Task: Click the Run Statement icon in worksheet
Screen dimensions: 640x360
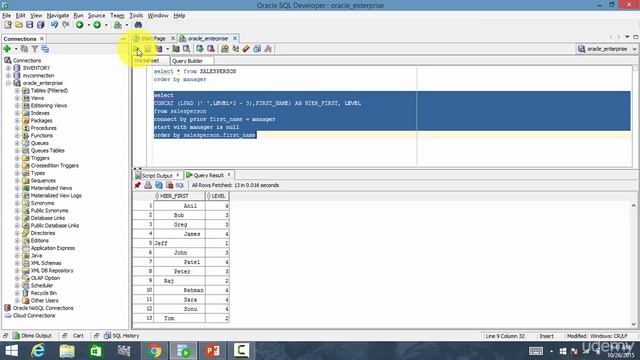Action: click(137, 49)
